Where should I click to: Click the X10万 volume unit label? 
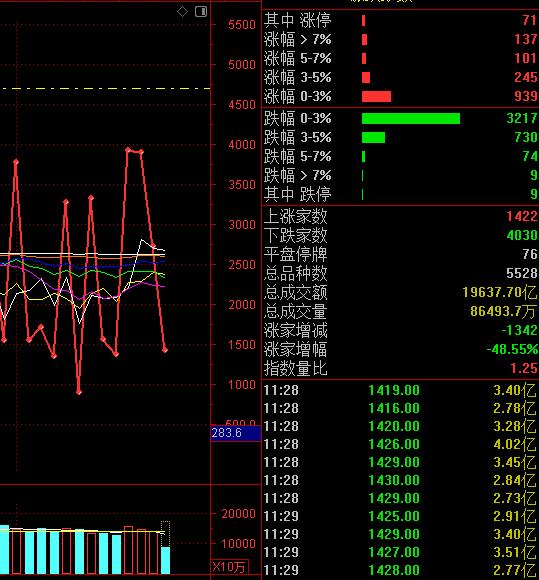229,567
